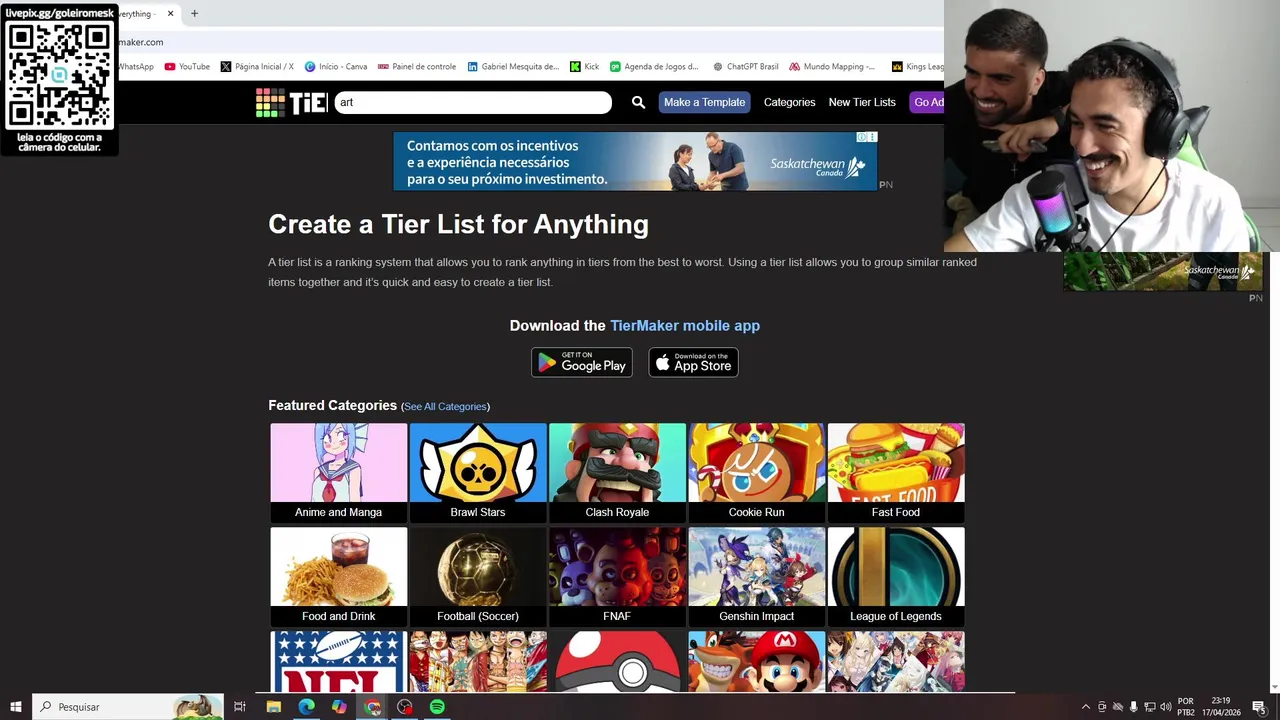Screen dimensions: 1280x720
Task: Open a new browser tab with plus button
Action: (194, 14)
